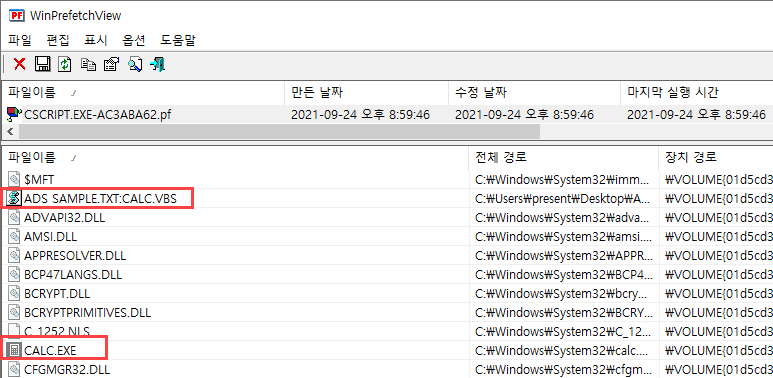Click the CFGMGR32.DLL file icon

click(15, 369)
